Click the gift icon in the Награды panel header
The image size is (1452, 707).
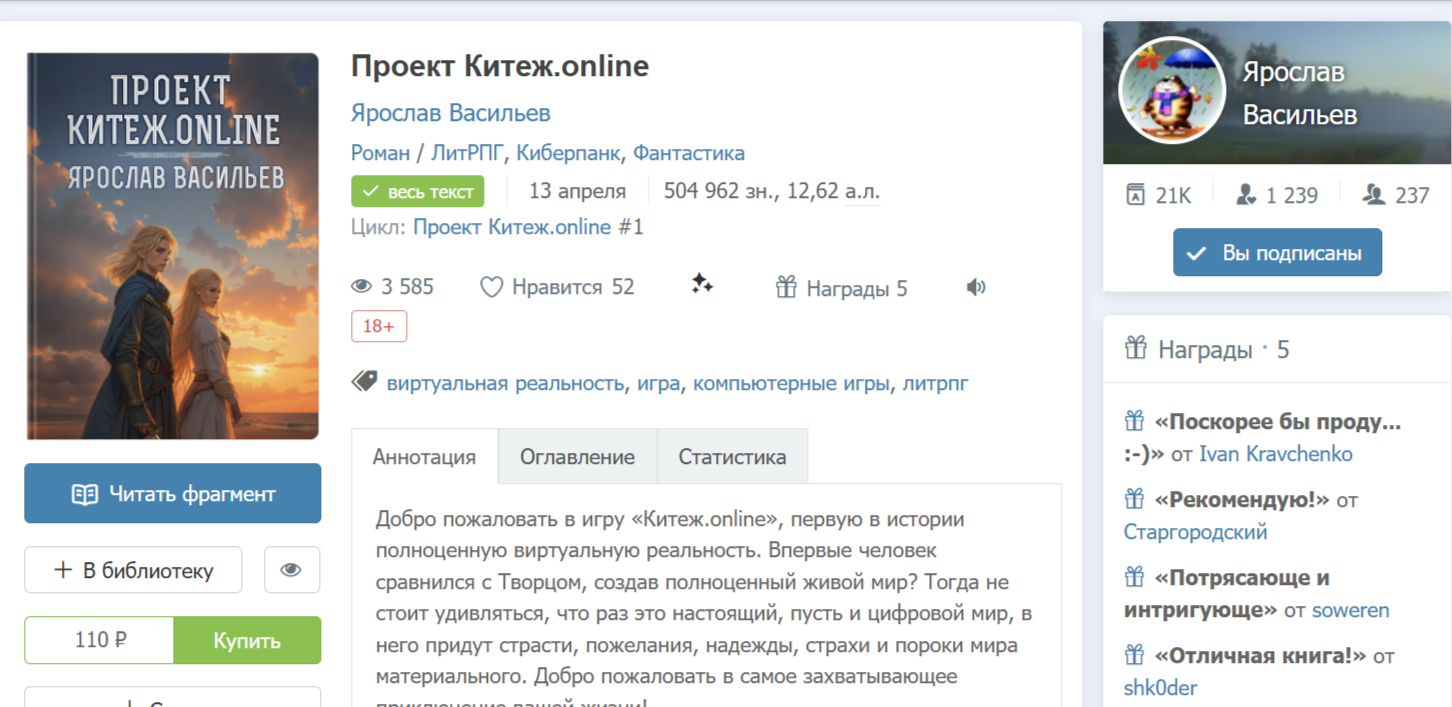(1135, 349)
